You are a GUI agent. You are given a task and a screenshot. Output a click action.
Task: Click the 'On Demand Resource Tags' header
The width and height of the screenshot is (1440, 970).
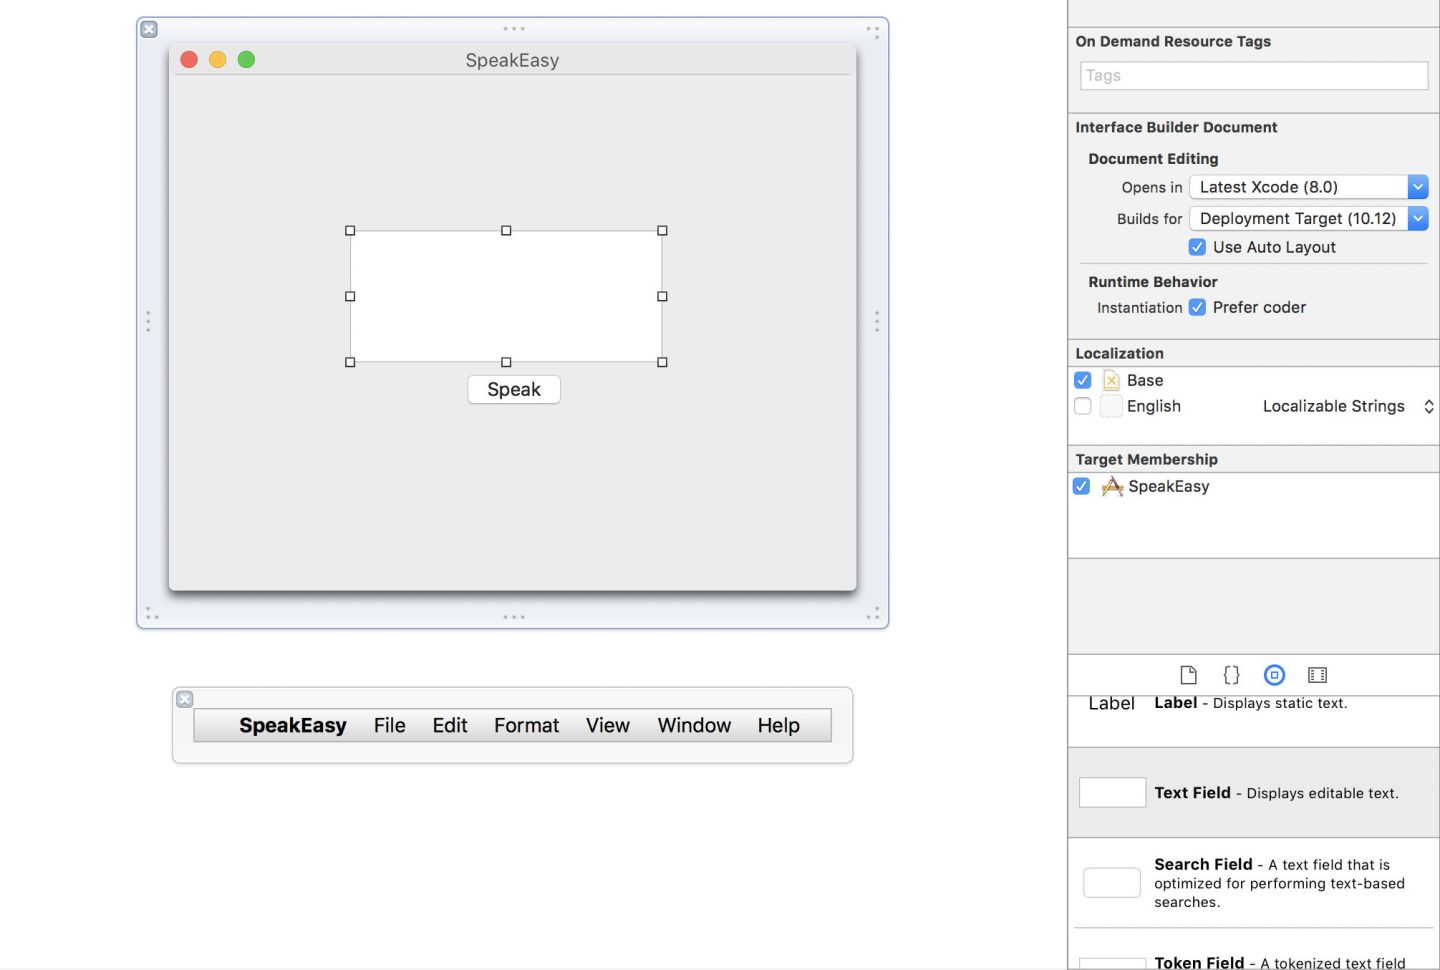click(1173, 41)
